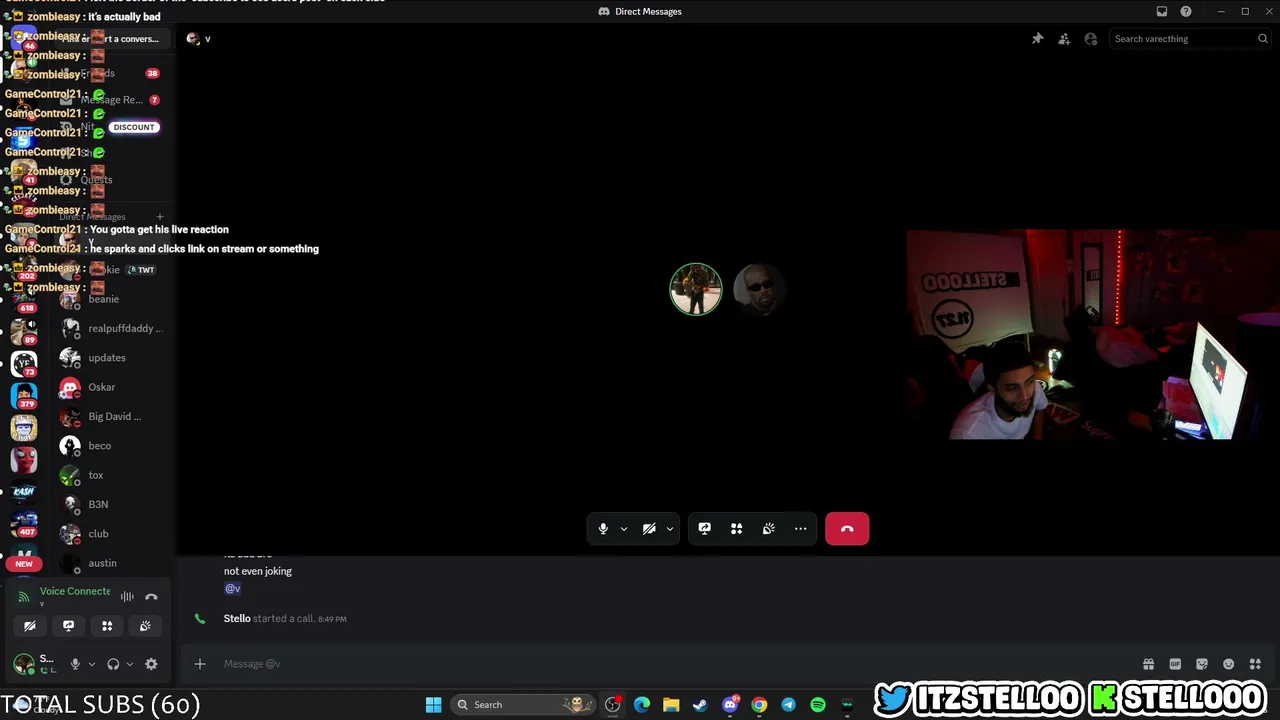This screenshot has height=720, width=1280.
Task: Click the @v mention in the chat
Action: click(232, 589)
